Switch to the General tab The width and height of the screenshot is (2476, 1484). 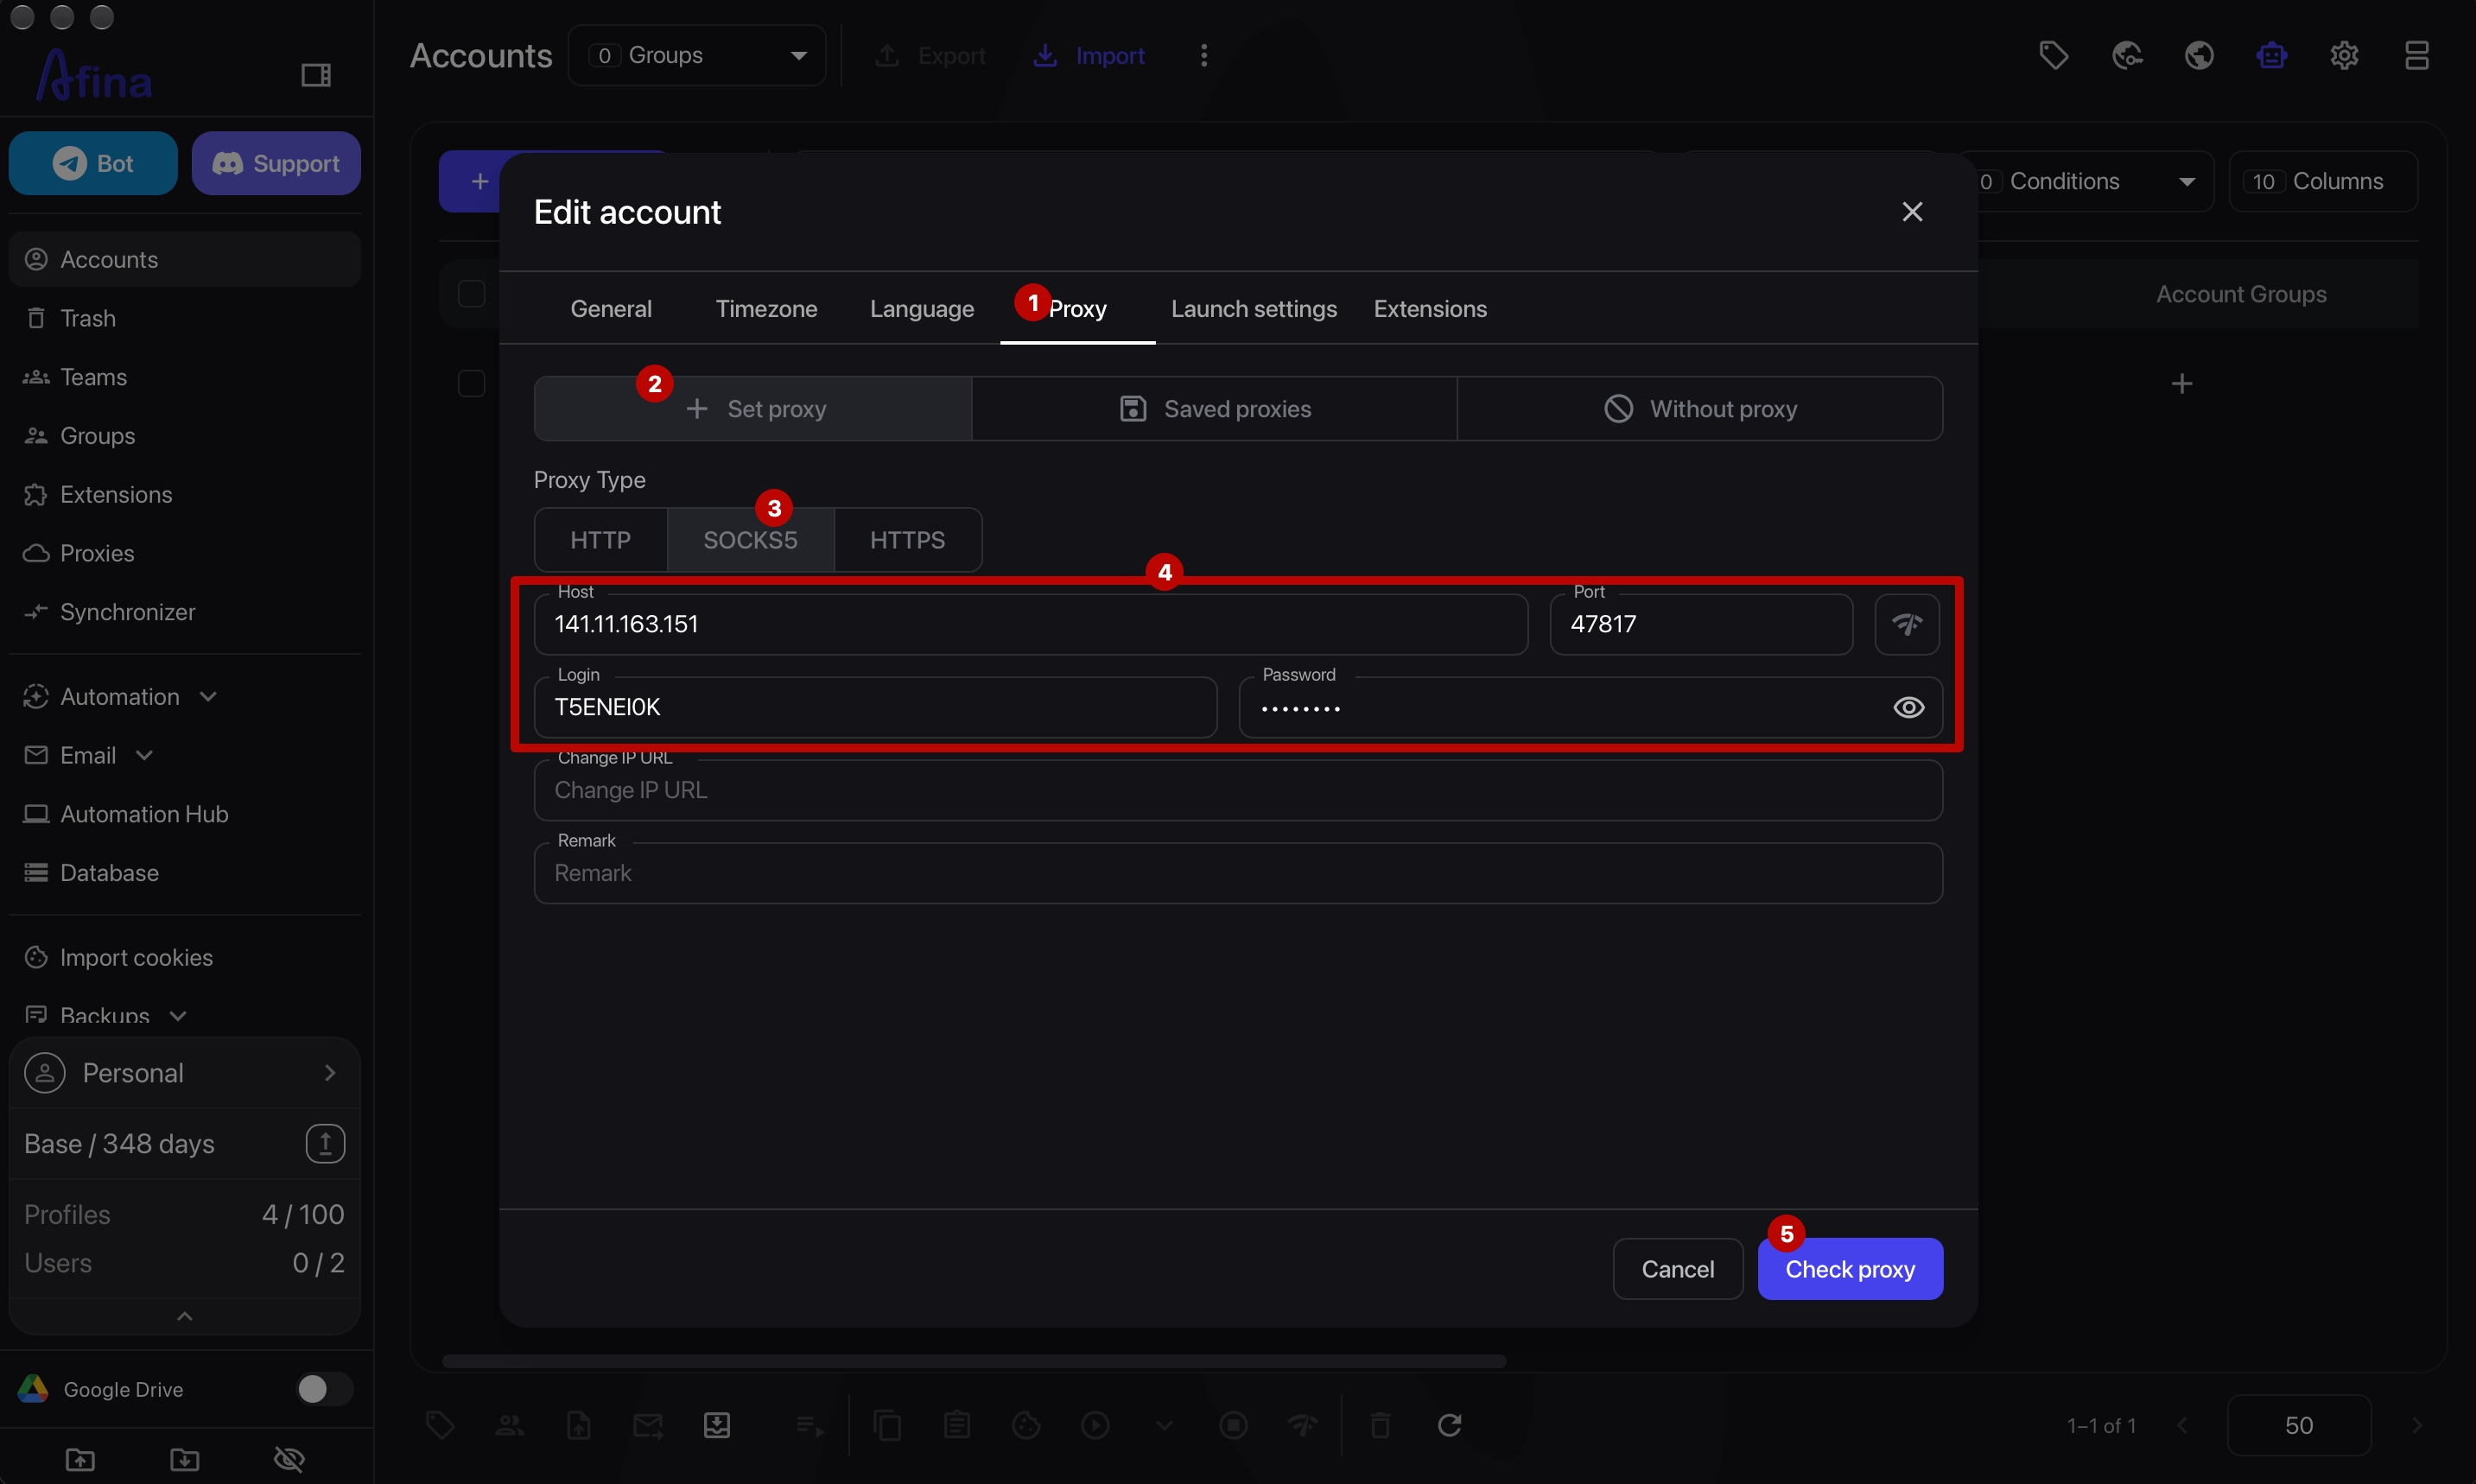point(611,308)
